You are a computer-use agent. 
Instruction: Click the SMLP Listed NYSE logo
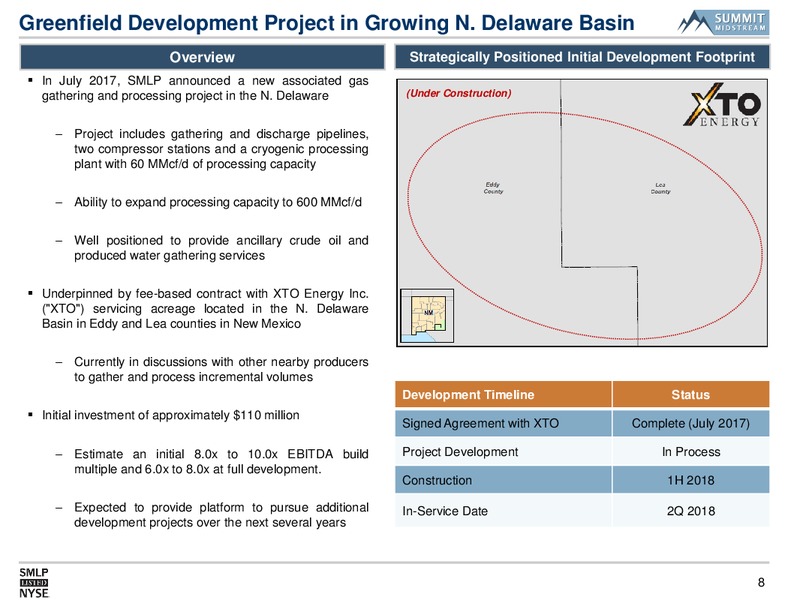(34, 583)
